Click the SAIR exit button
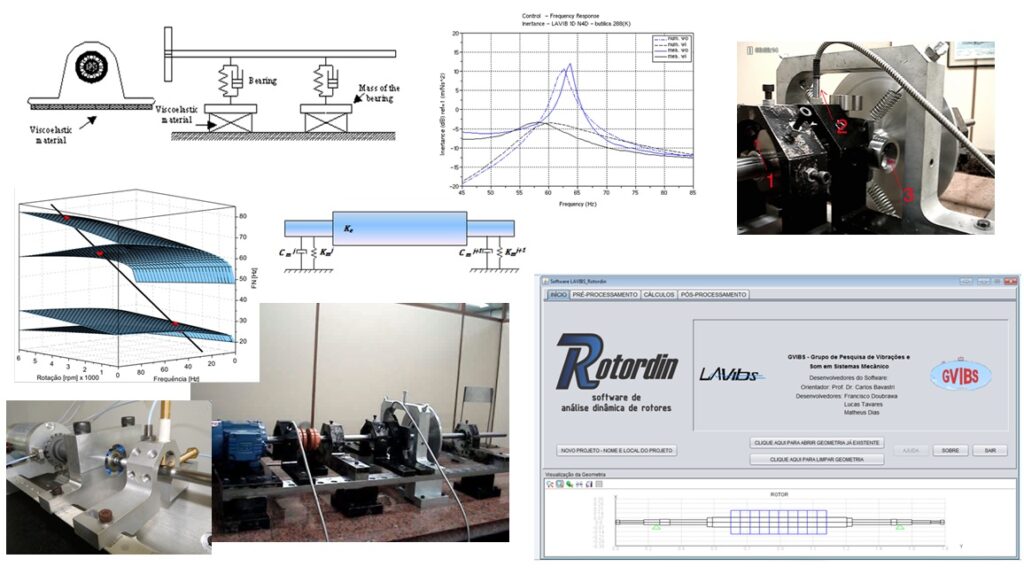 [x=988, y=450]
